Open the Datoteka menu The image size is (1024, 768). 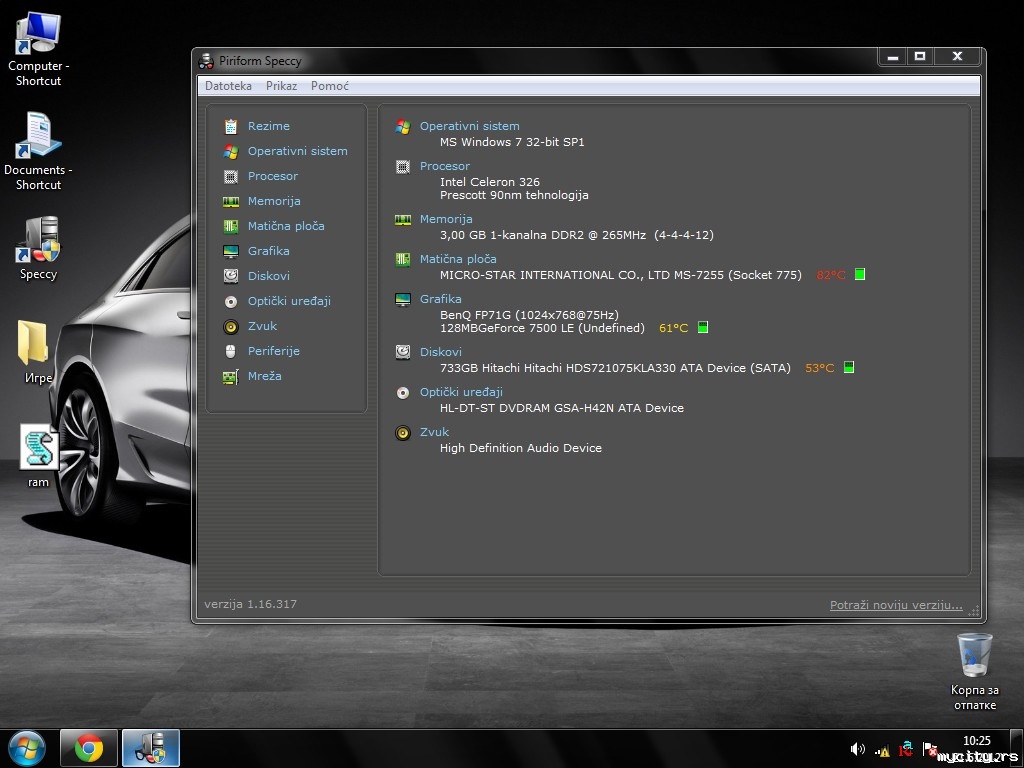[x=228, y=86]
